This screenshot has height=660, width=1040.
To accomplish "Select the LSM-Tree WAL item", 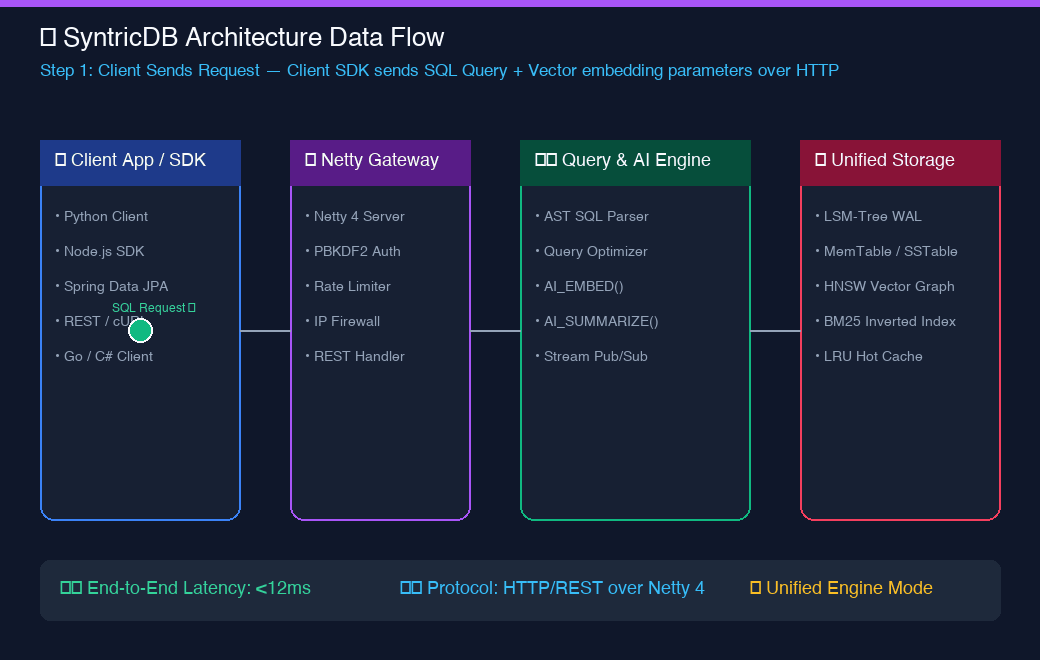I will (x=868, y=216).
